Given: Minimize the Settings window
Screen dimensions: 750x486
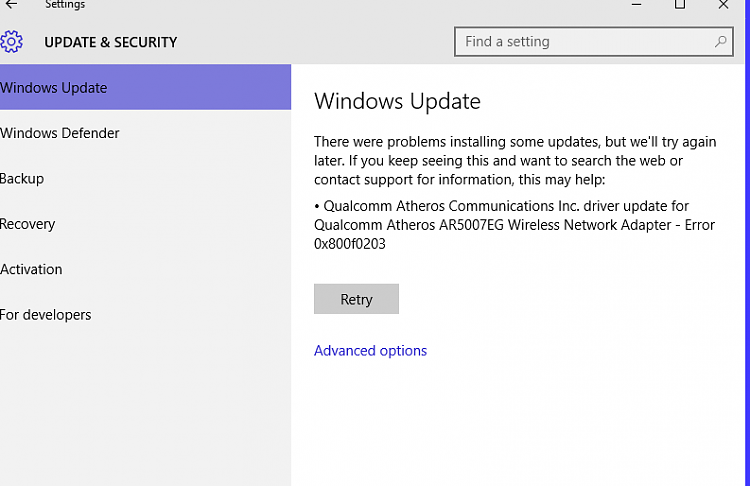Looking at the screenshot, I should tap(636, 4).
